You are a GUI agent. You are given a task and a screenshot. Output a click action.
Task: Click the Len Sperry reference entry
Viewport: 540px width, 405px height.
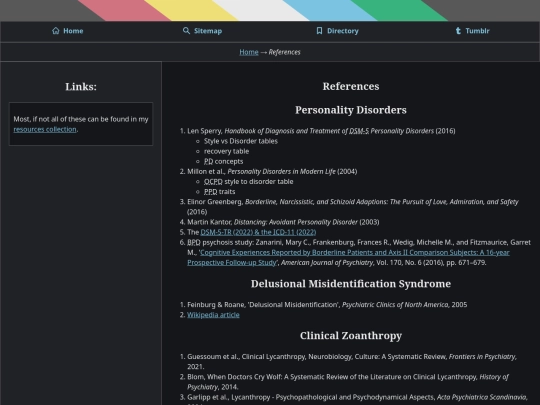pyautogui.click(x=321, y=131)
